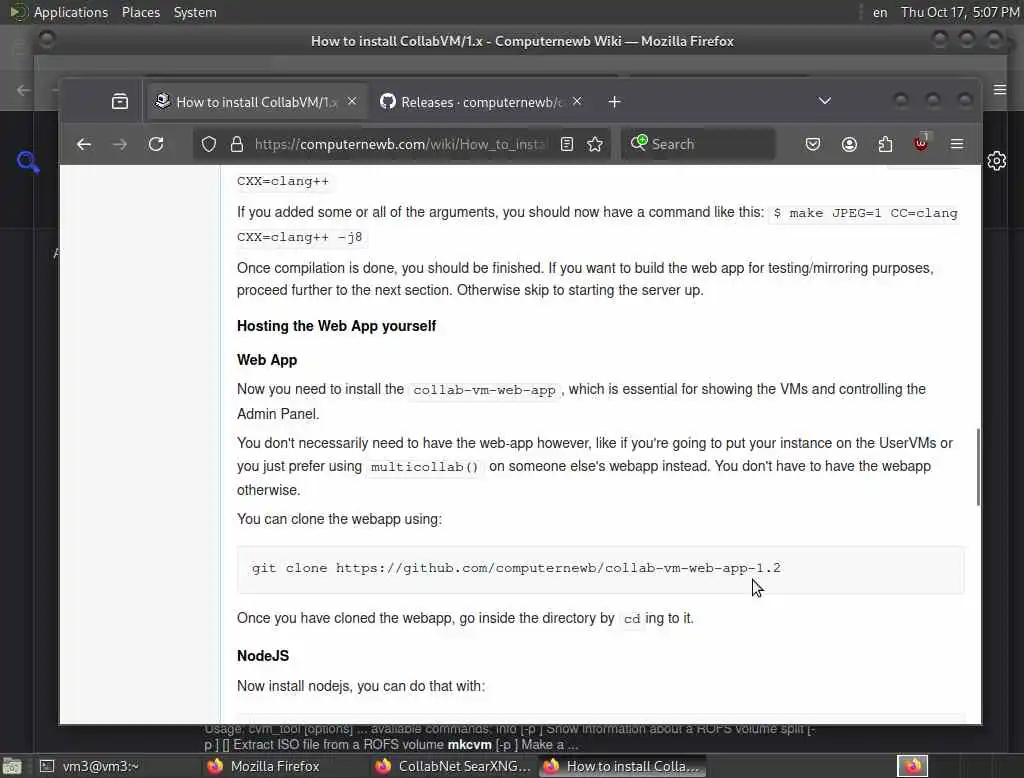The image size is (1024, 778).
Task: Switch to How to install Colla taskbar entry
Action: click(x=622, y=766)
